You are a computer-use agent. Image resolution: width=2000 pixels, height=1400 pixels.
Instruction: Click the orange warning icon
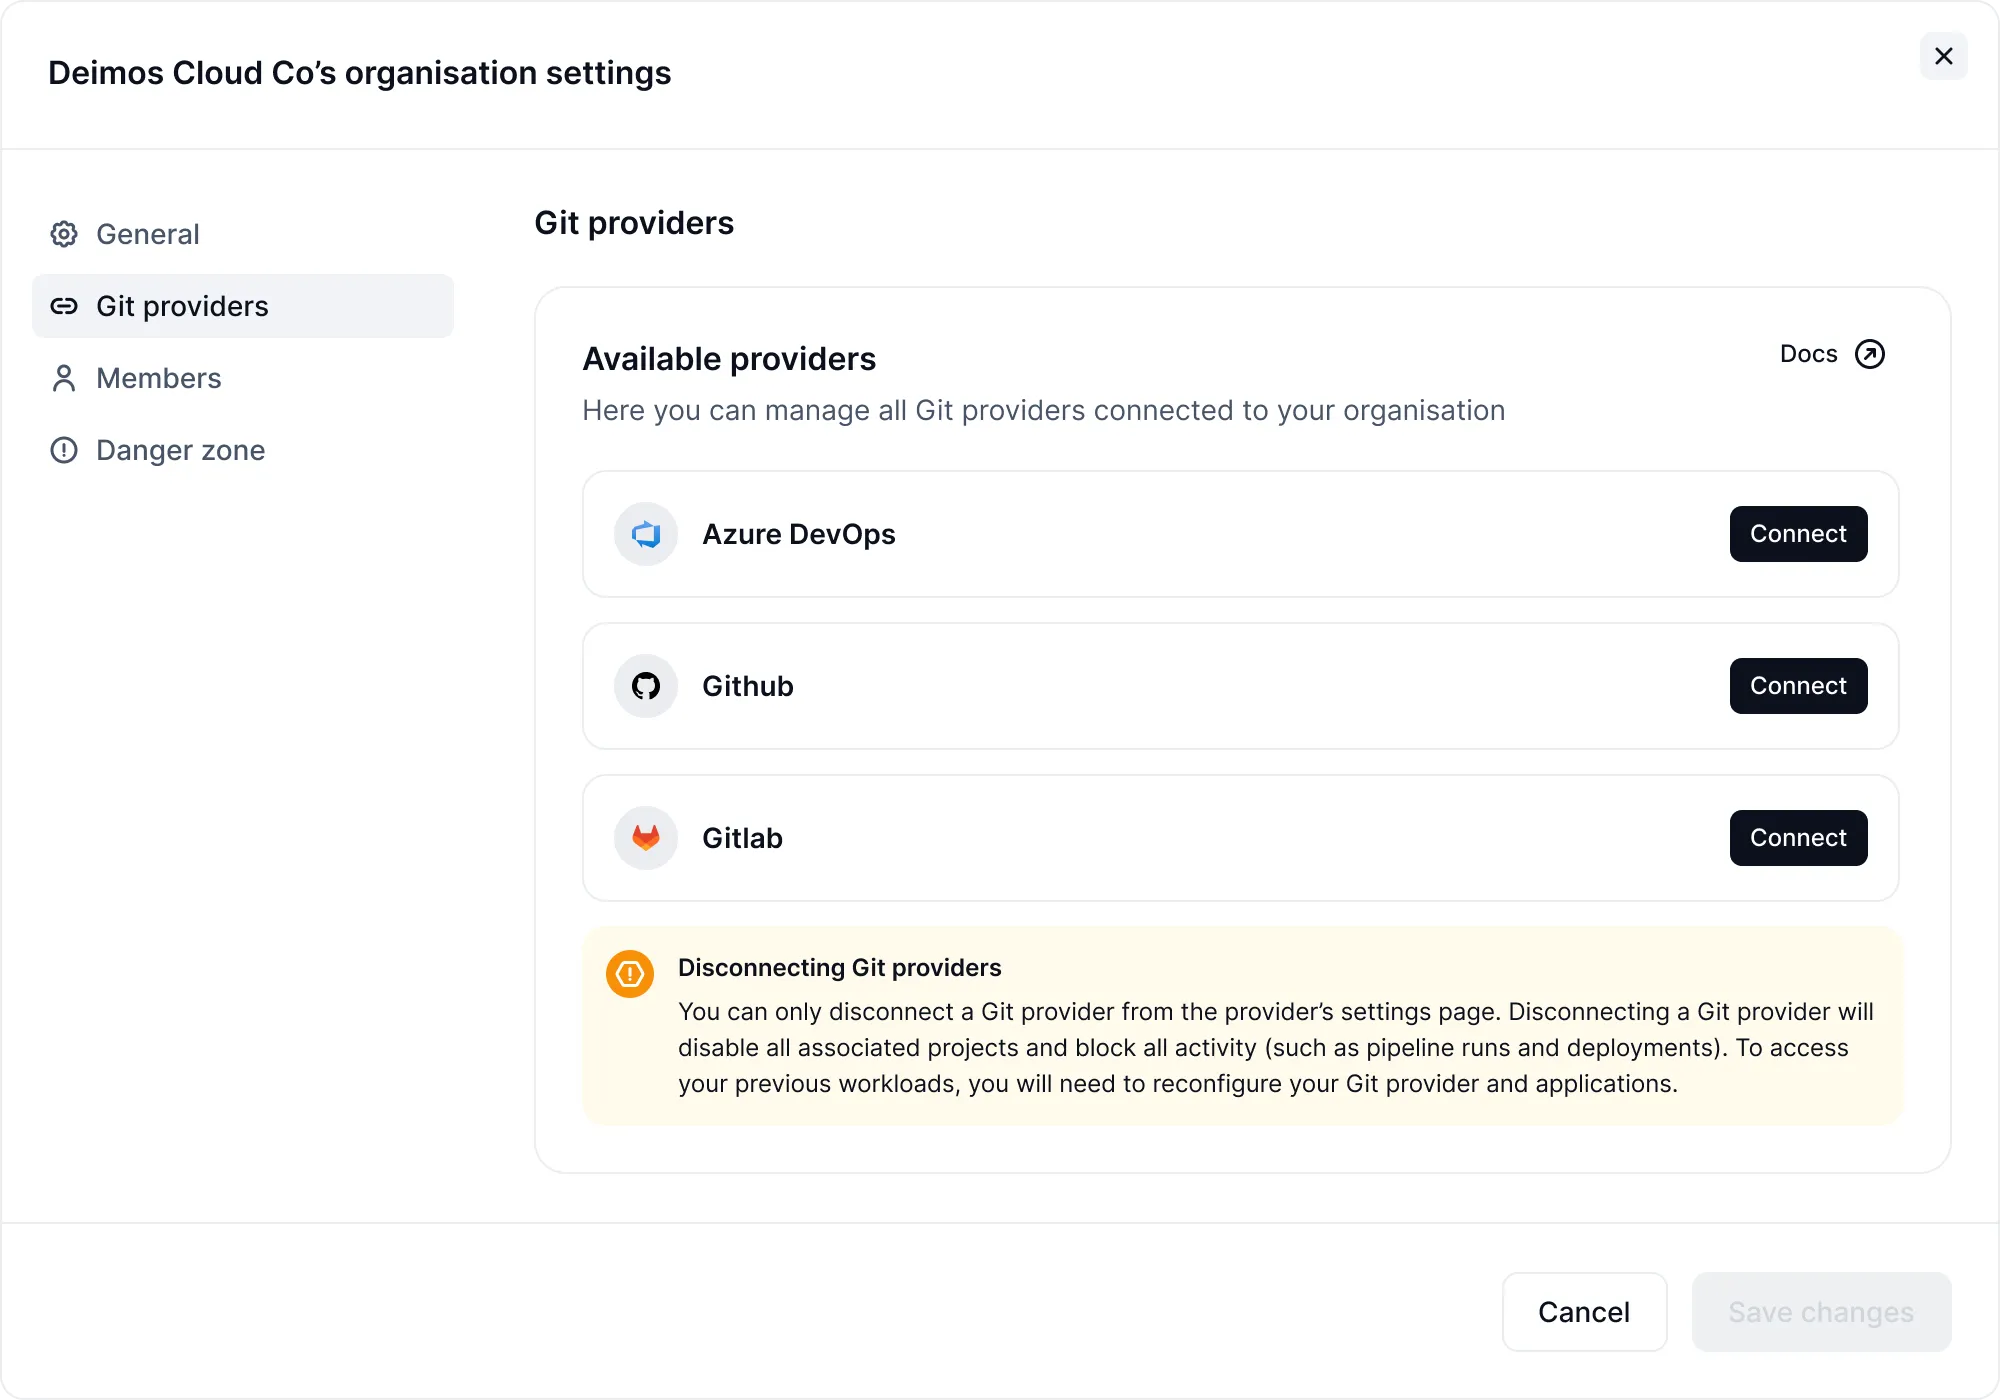point(630,973)
